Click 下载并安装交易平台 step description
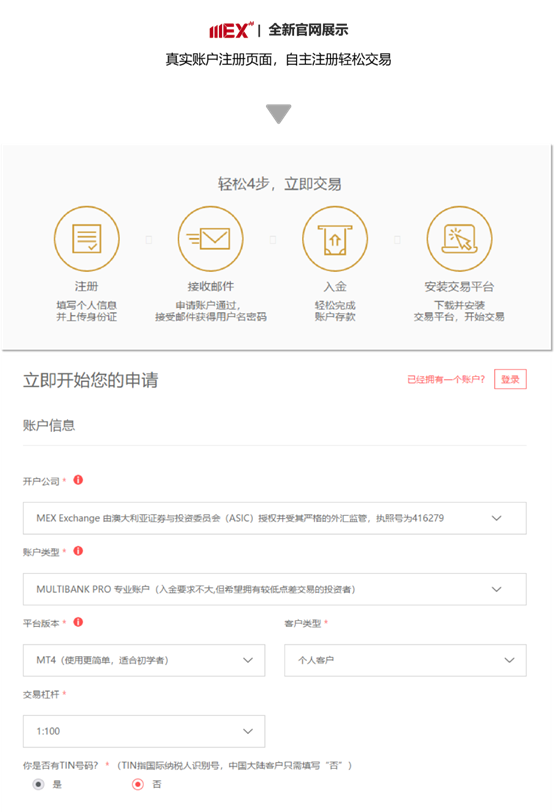Screen dimensions: 555x812 (x=459, y=311)
